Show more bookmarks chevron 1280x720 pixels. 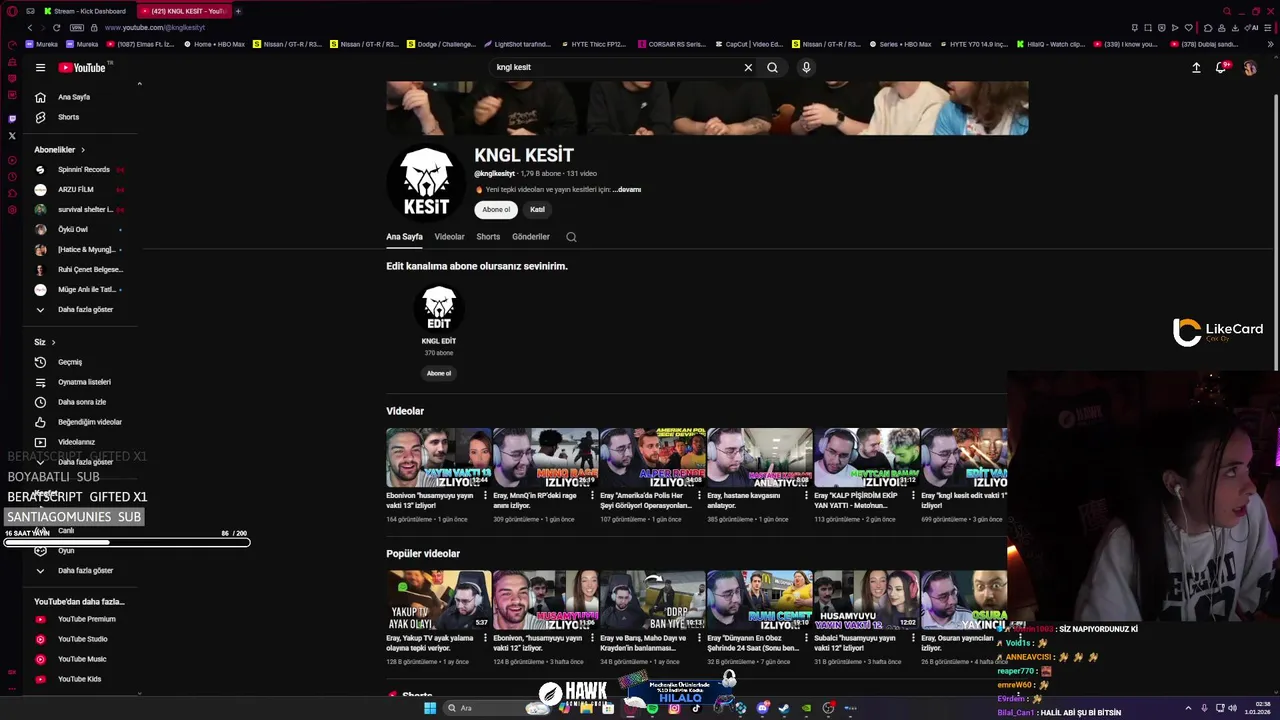[x=1270, y=44]
